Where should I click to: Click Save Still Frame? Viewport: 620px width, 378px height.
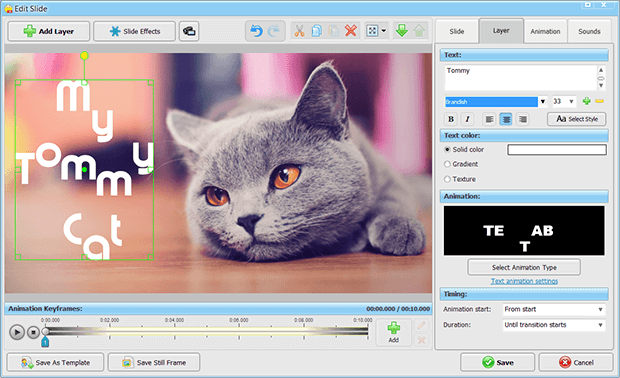tap(154, 363)
